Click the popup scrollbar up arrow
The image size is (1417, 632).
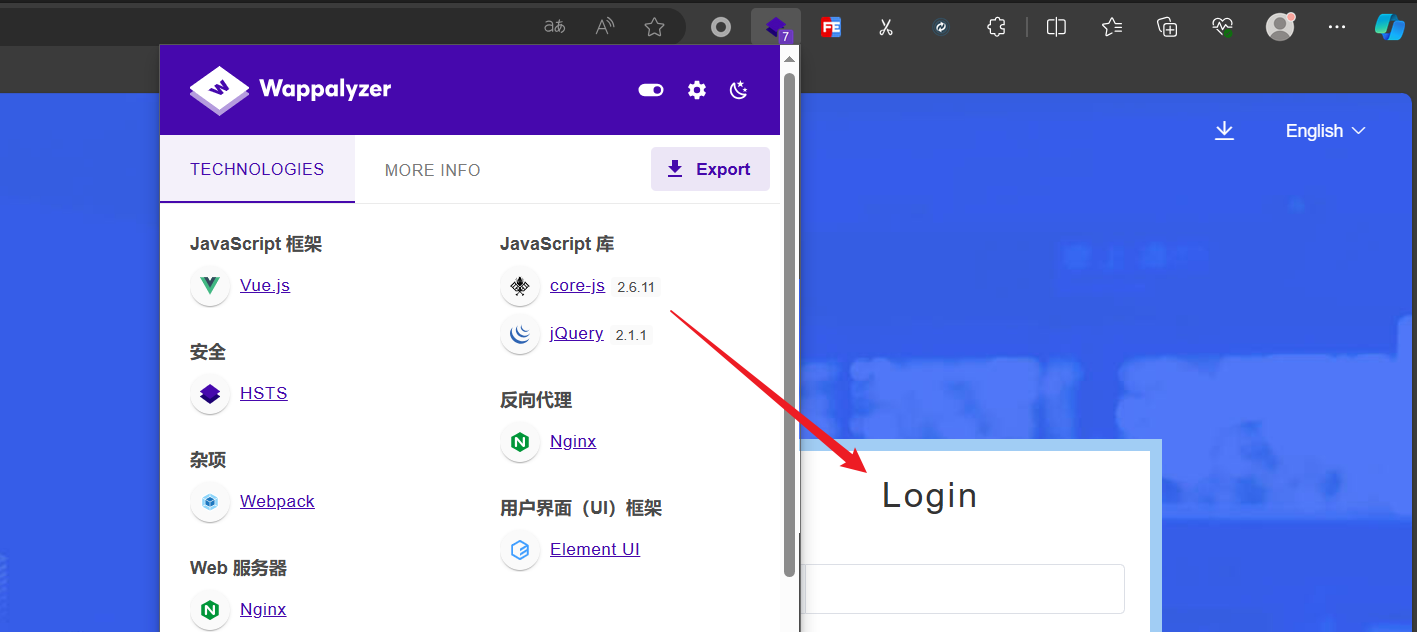(789, 58)
